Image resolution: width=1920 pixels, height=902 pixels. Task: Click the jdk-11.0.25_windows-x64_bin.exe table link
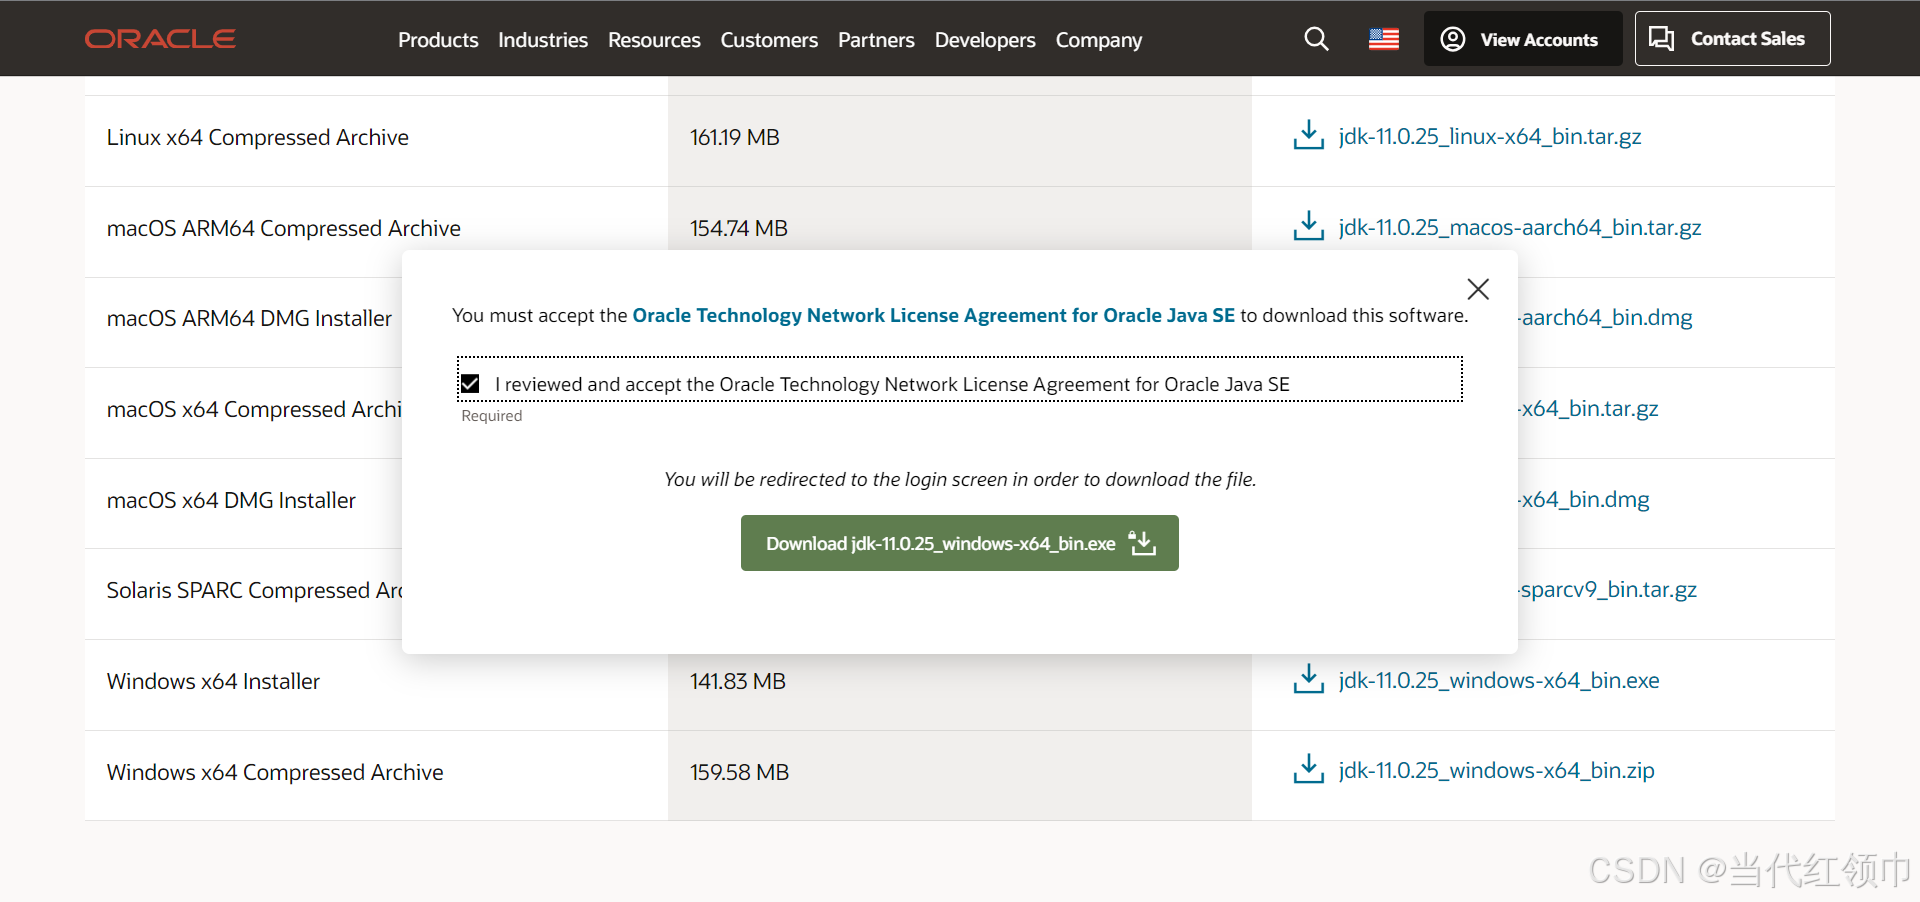click(1499, 680)
